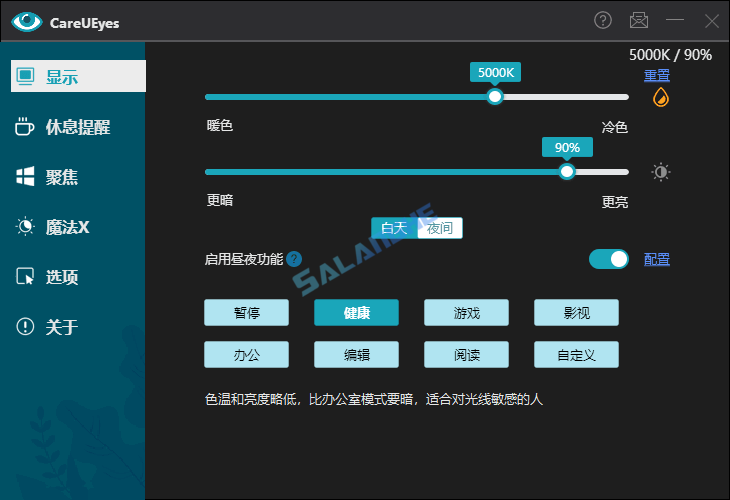This screenshot has width=730, height=500.
Task: Click the white end of color temperature track
Action: coord(566,97)
